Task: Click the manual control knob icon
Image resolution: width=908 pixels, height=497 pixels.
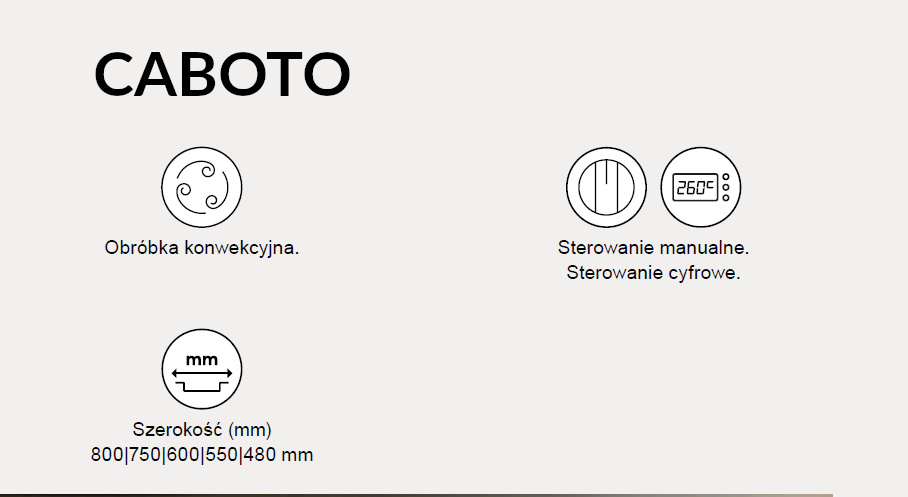Action: [x=606, y=188]
